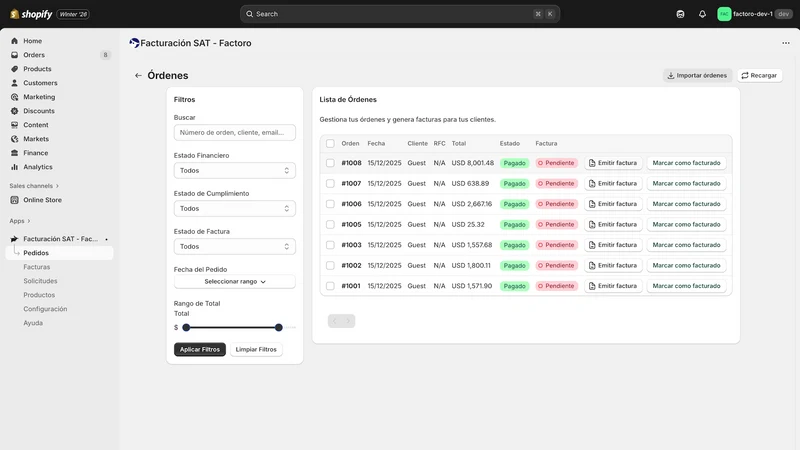The width and height of the screenshot is (800, 450).
Task: Click the Shopify logo
Action: click(31, 14)
